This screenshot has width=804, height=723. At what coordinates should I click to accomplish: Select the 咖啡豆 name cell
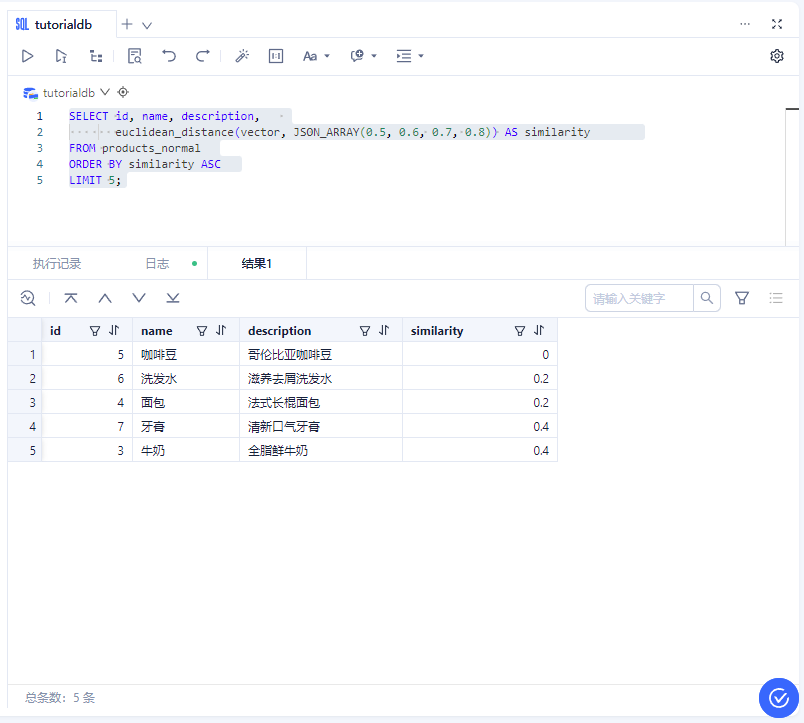tap(186, 354)
